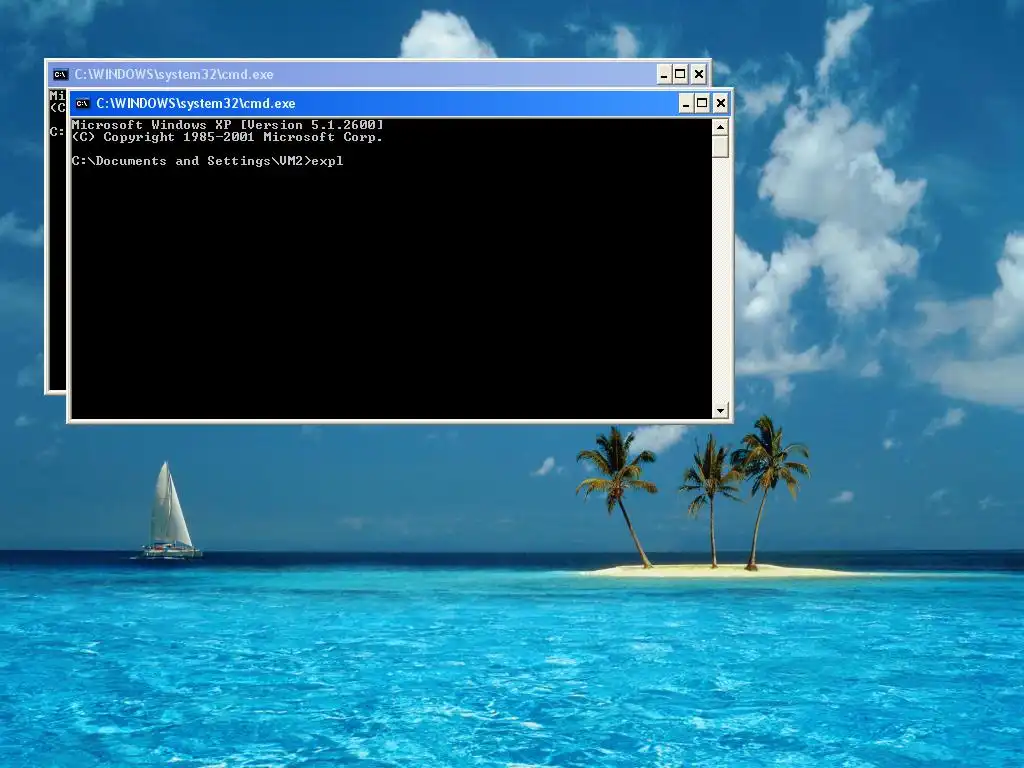The height and width of the screenshot is (768, 1024).
Task: Click the front window title bar text
Action: [x=196, y=103]
